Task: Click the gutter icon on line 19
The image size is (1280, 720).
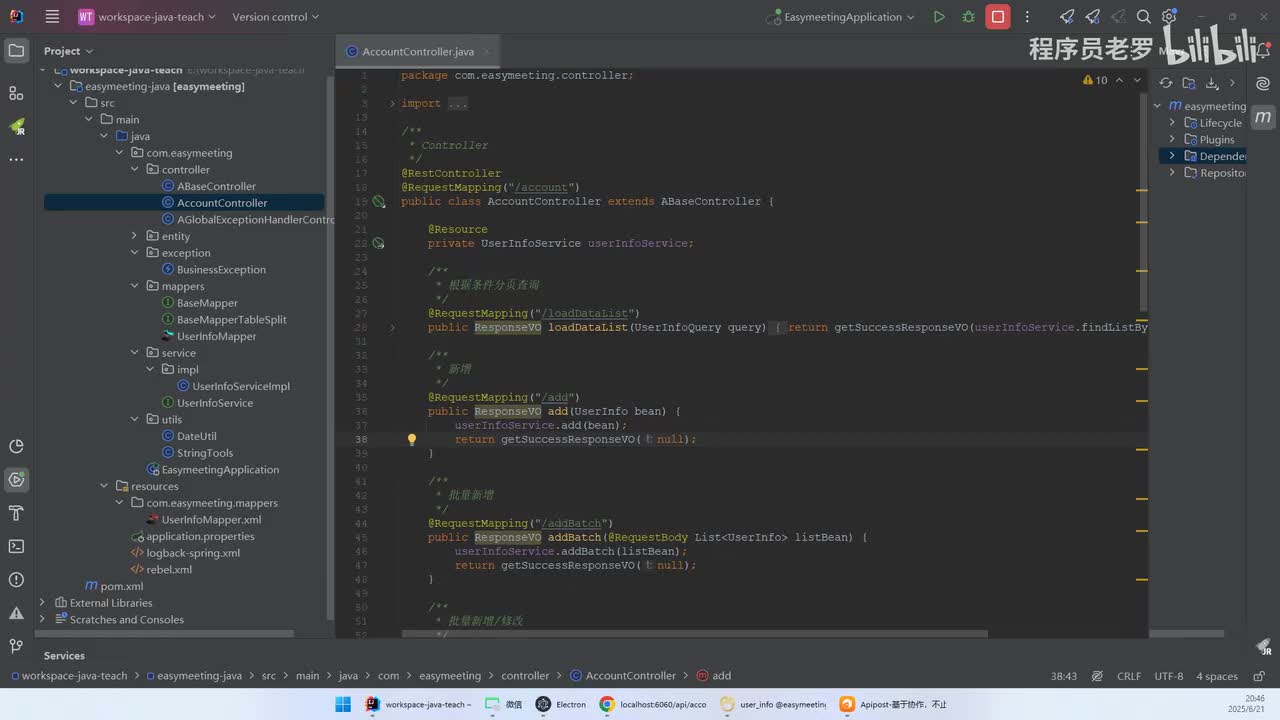Action: 379,201
